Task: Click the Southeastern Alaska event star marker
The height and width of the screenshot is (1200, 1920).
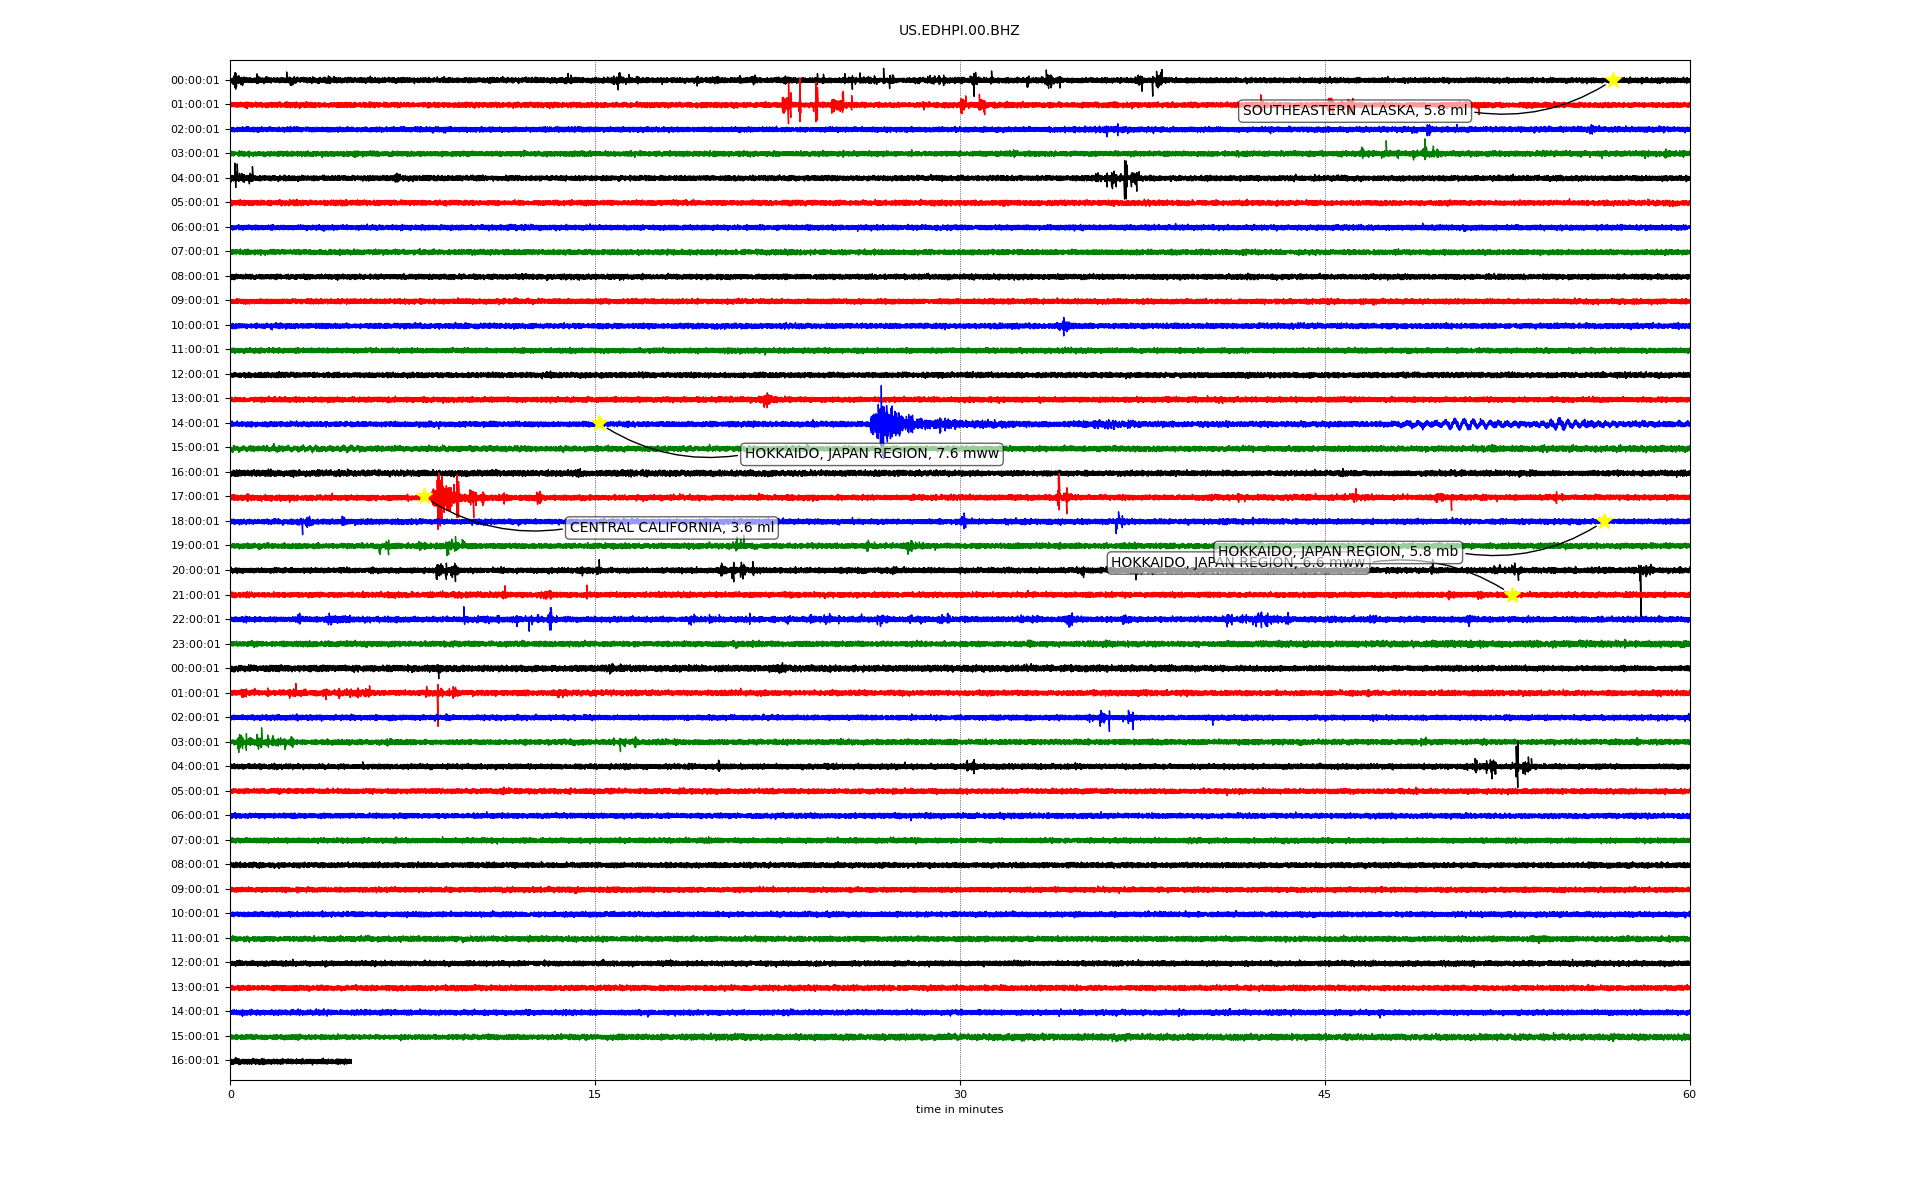Action: pos(1612,80)
